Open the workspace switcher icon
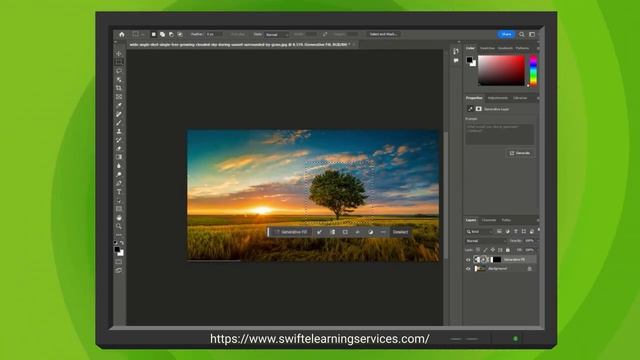640x360 pixels. point(532,34)
